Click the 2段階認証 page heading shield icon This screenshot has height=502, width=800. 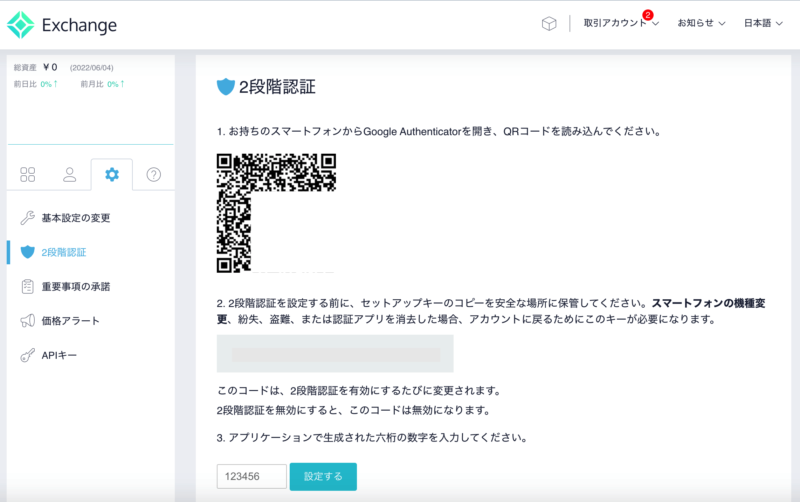[226, 87]
